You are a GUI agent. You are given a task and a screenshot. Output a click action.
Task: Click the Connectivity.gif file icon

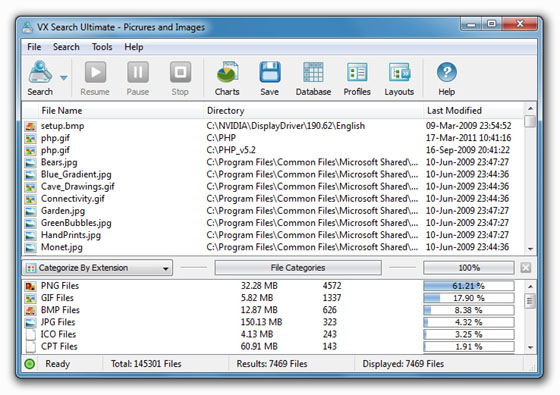[30, 199]
